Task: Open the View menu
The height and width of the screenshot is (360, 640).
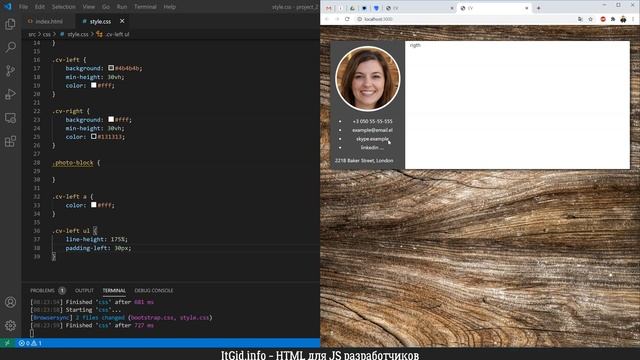Action: pyautogui.click(x=89, y=7)
